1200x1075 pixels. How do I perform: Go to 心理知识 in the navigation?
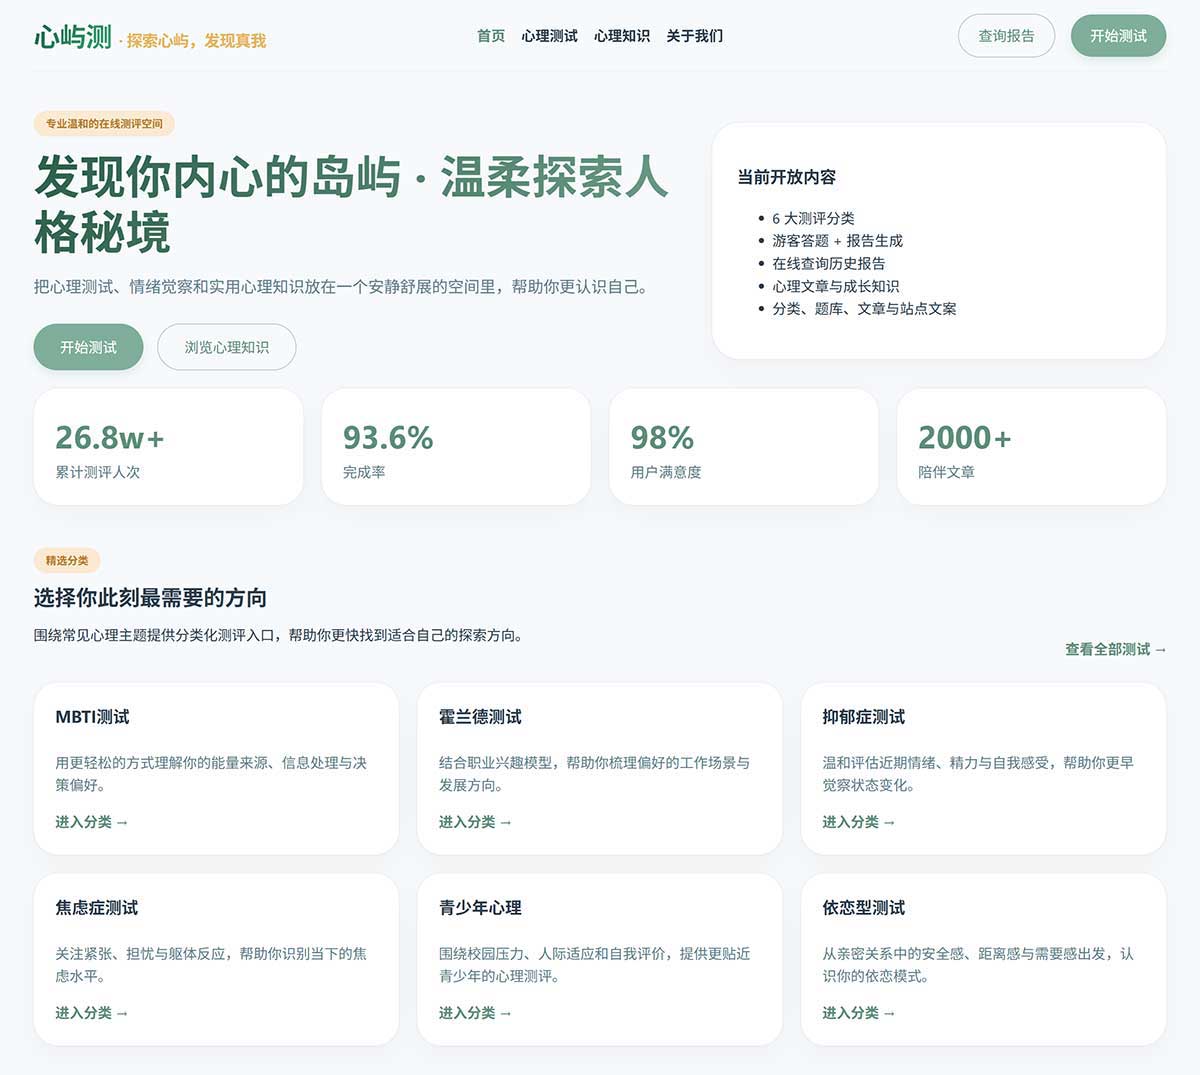pyautogui.click(x=622, y=36)
